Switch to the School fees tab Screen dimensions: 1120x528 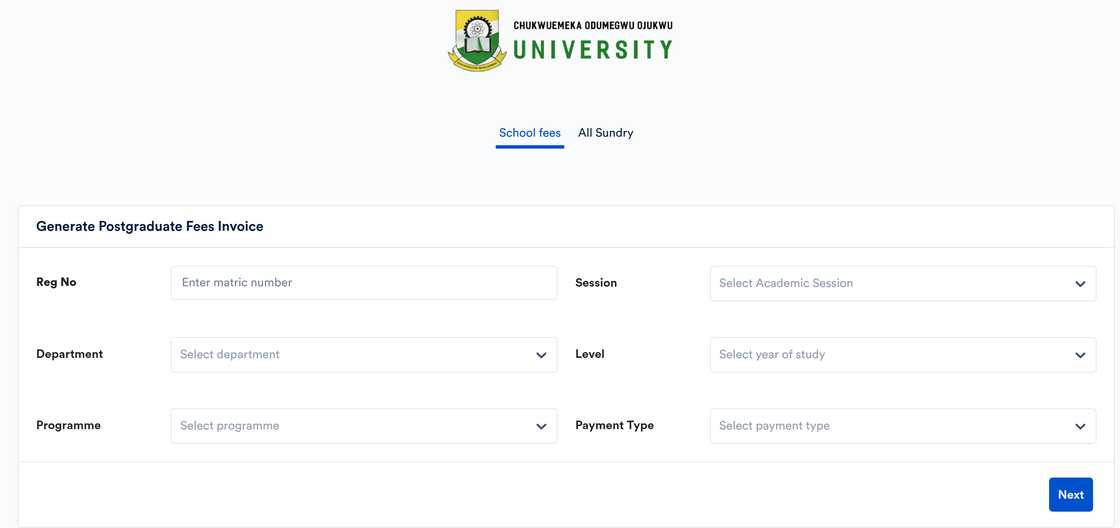tap(530, 133)
